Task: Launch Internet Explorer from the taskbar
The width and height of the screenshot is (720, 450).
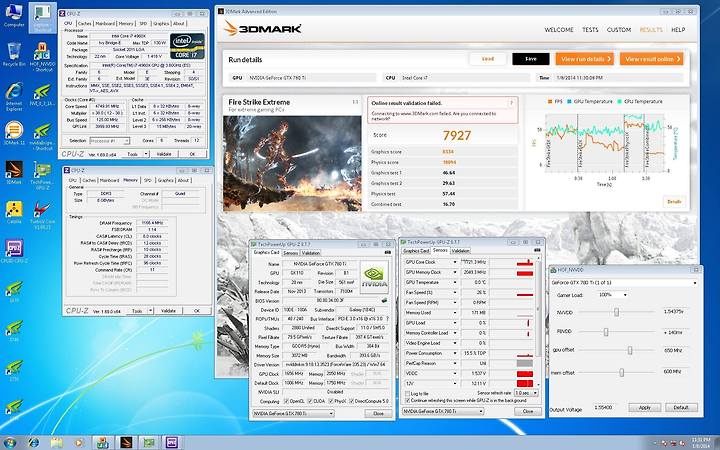Action: click(34, 443)
